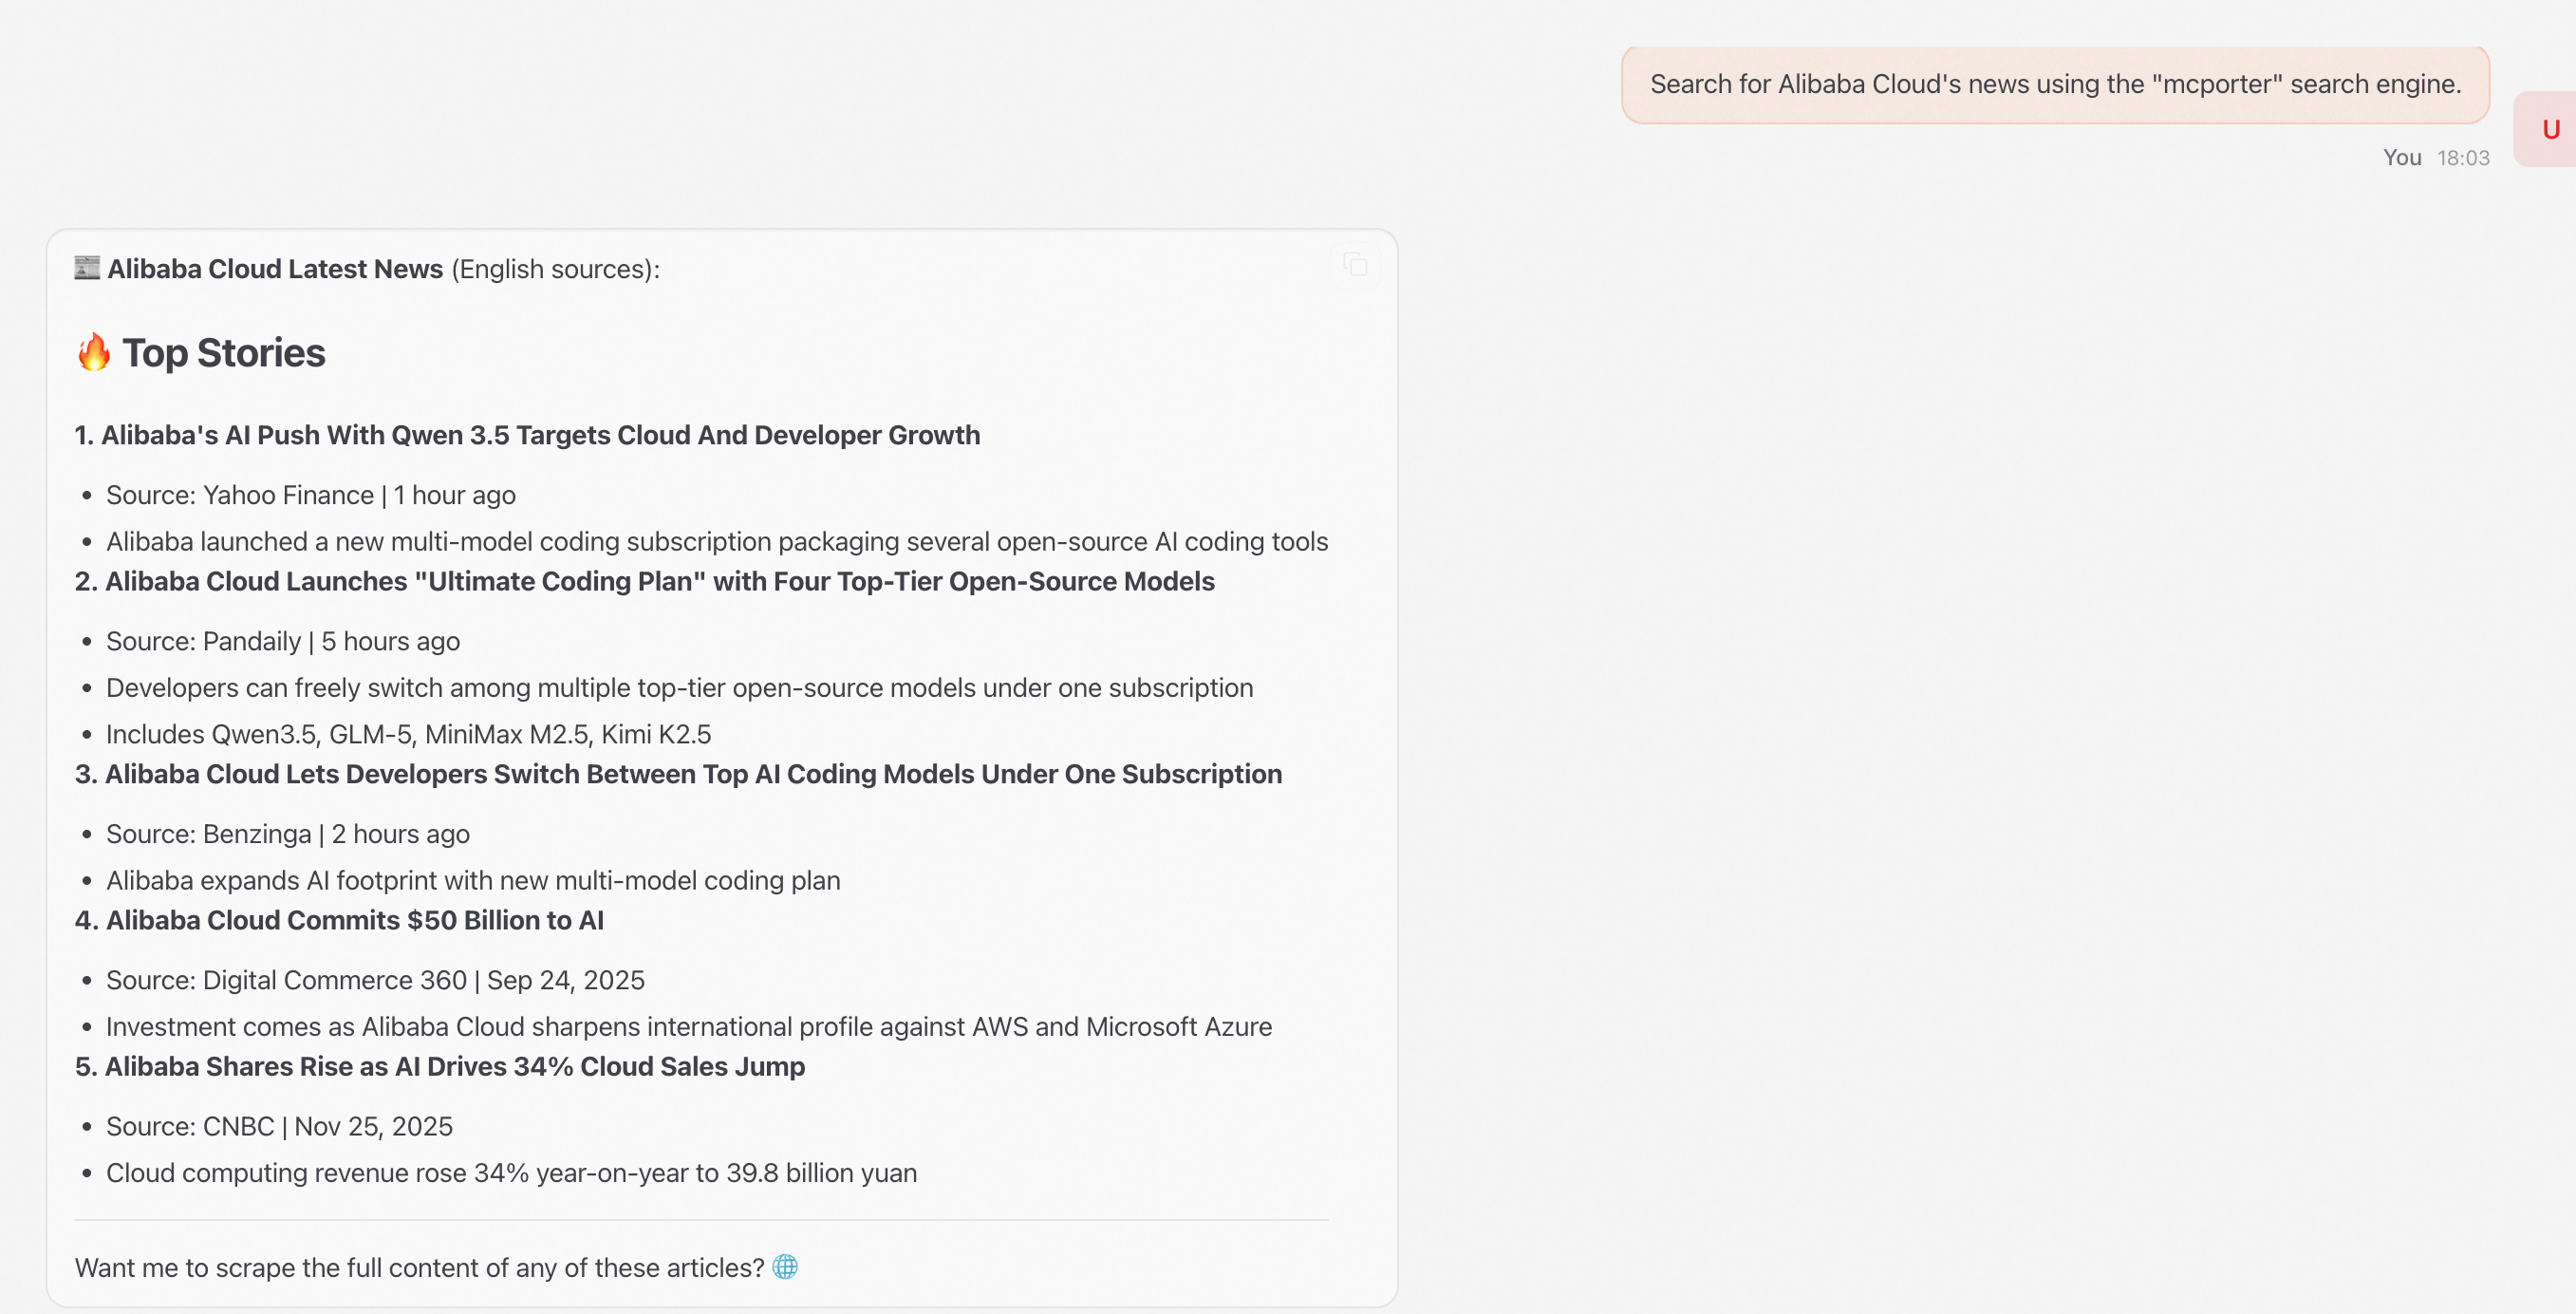Open headline on switching between AI coding models
This screenshot has width=2576, height=1314.
click(678, 774)
